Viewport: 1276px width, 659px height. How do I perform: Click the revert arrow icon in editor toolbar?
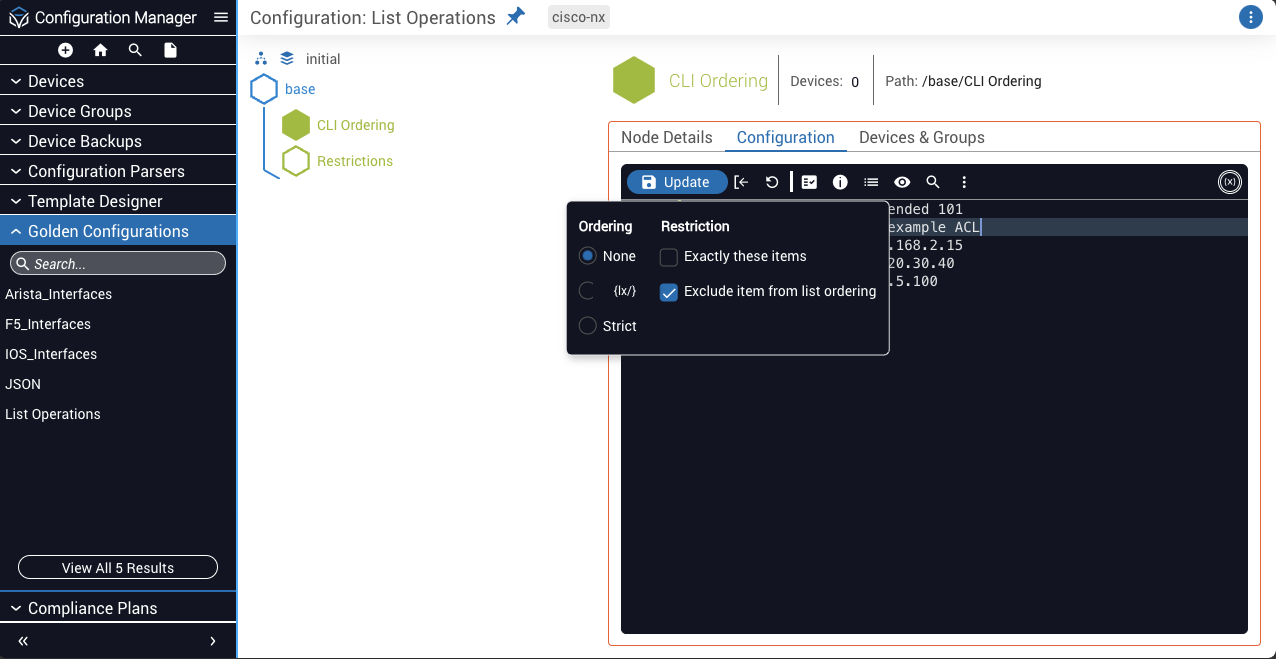pos(772,182)
